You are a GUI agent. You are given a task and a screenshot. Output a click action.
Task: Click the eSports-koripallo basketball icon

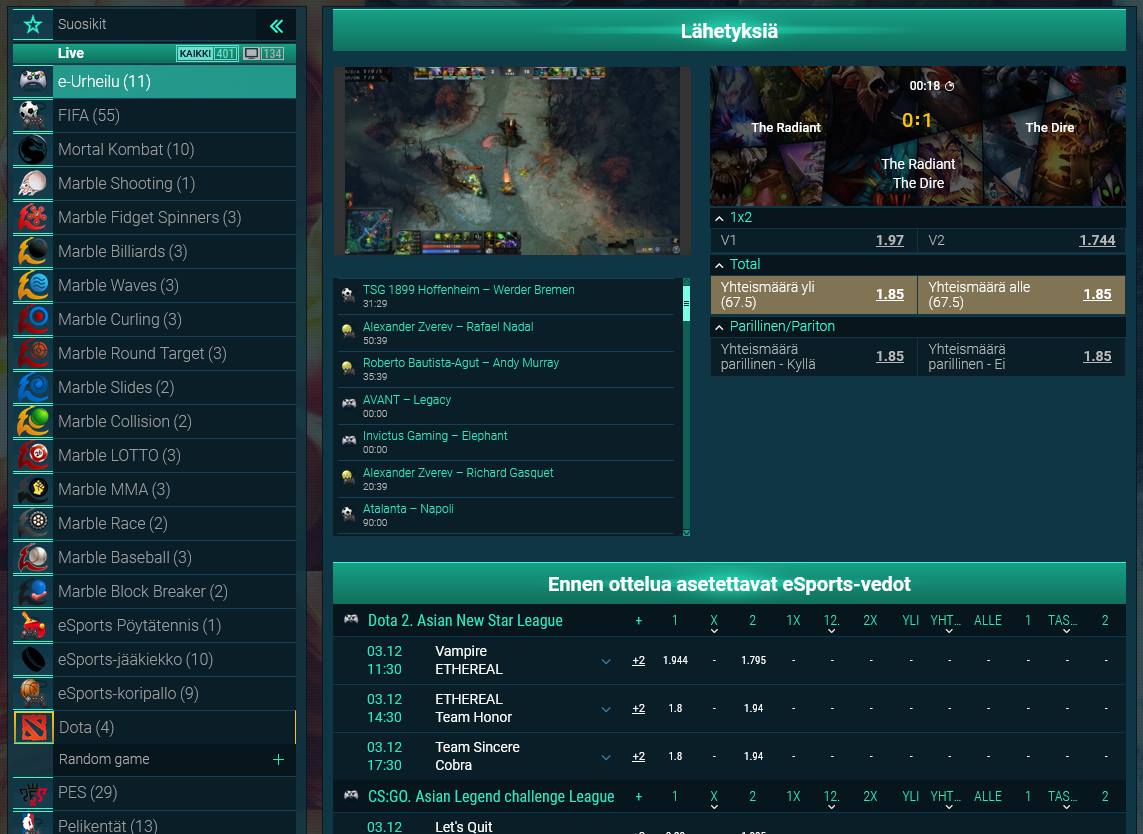(33, 693)
